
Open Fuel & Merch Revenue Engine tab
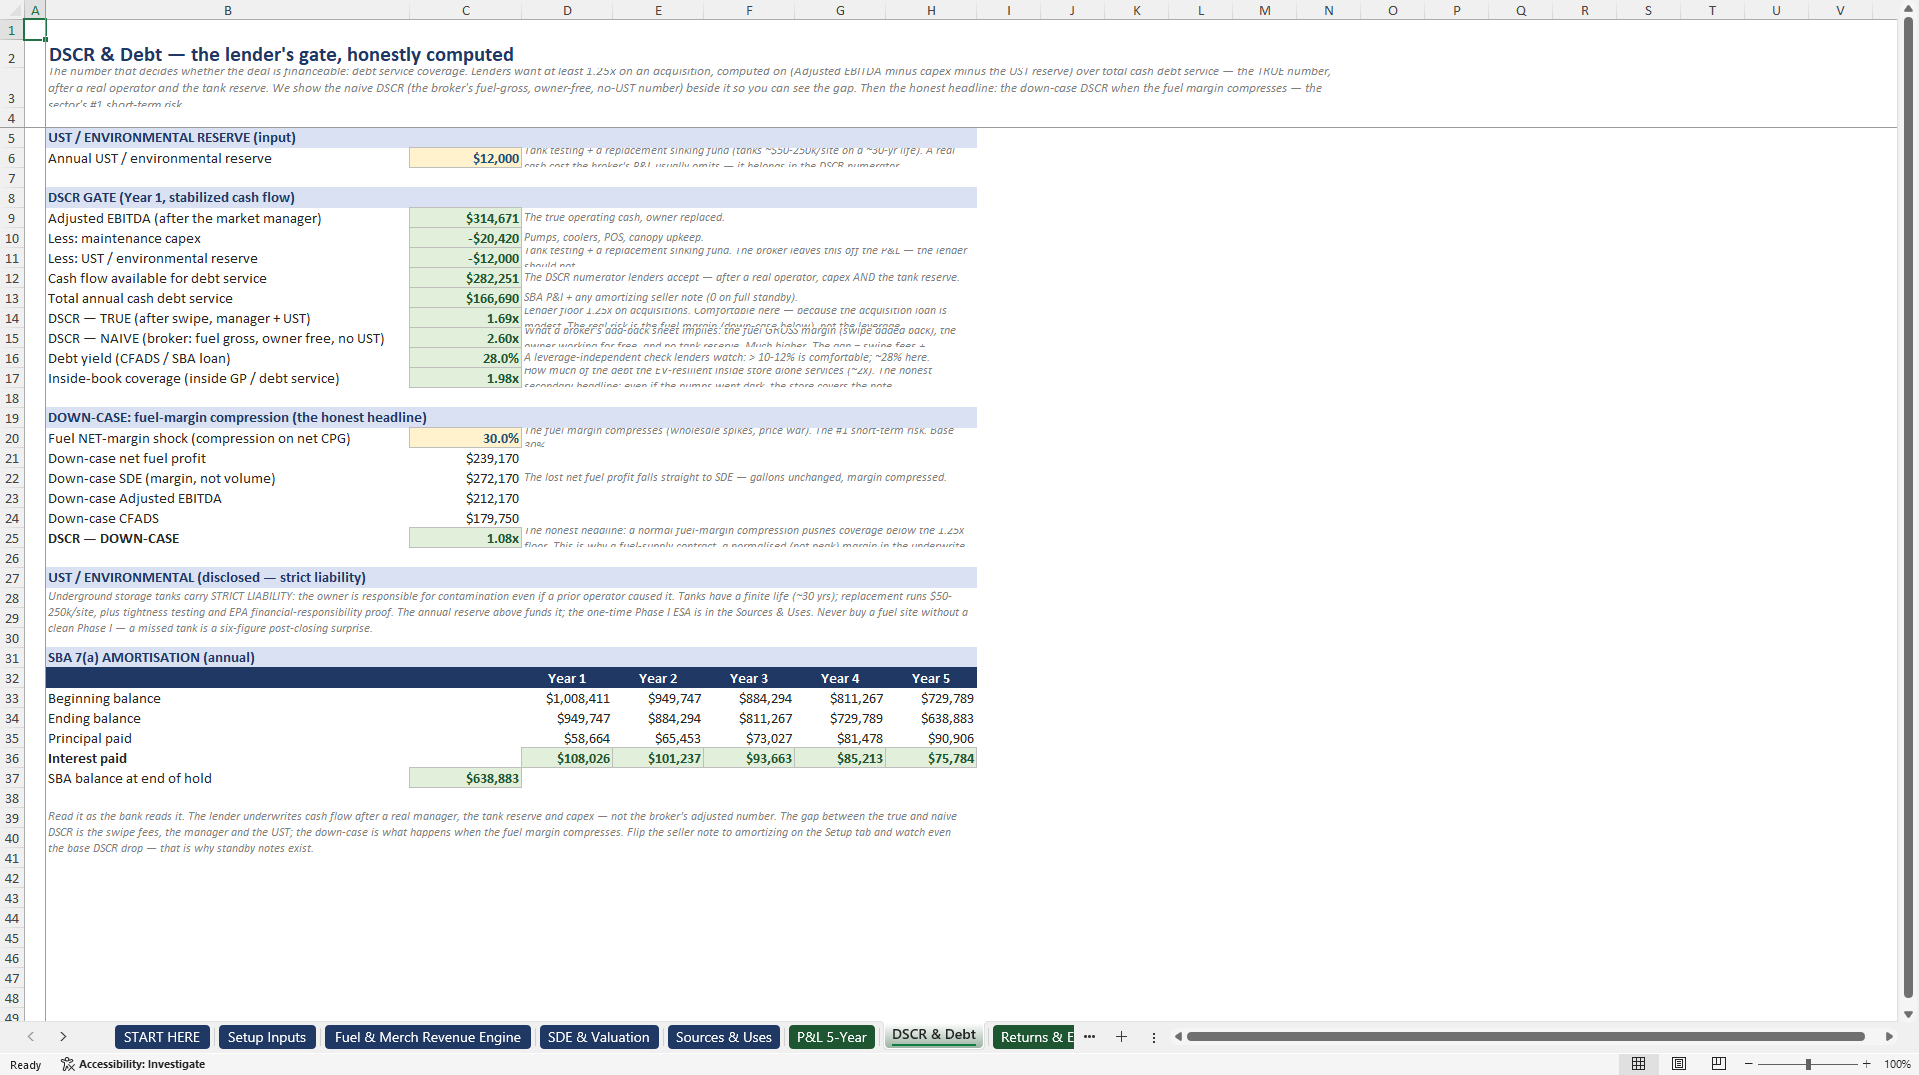(427, 1037)
